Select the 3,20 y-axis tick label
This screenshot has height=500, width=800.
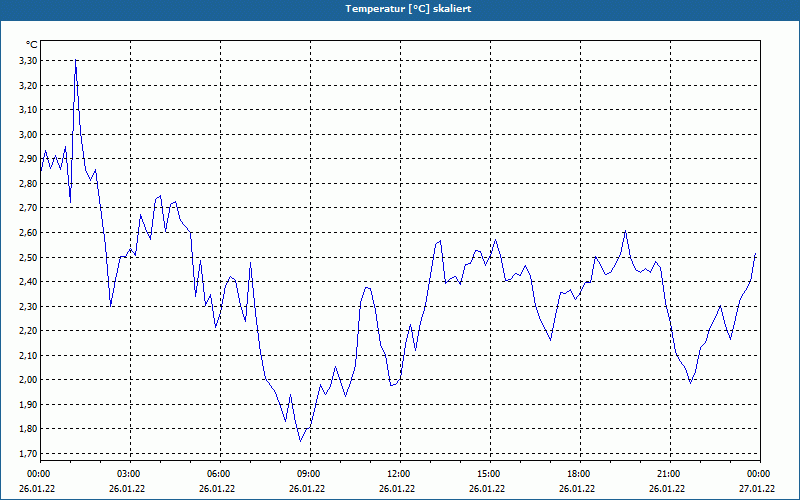[28, 86]
